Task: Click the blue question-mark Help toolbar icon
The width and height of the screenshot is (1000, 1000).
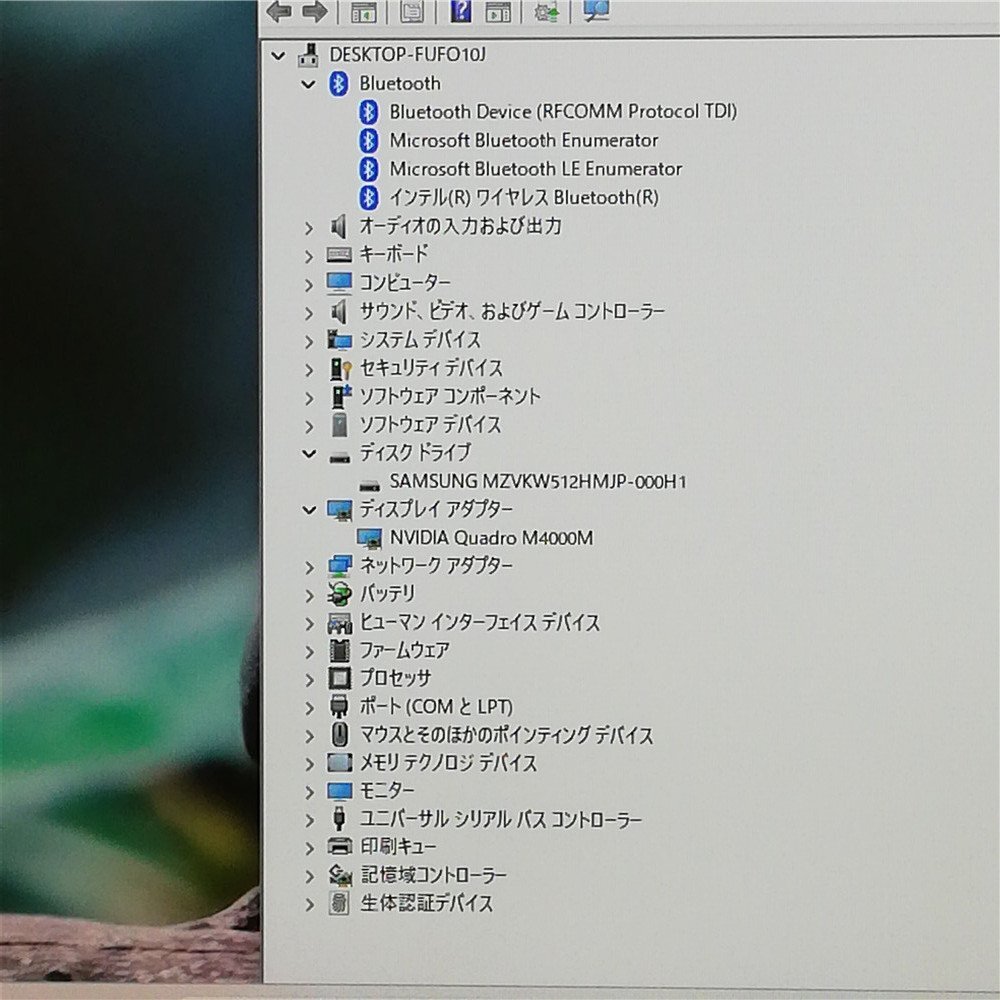Action: [x=460, y=11]
